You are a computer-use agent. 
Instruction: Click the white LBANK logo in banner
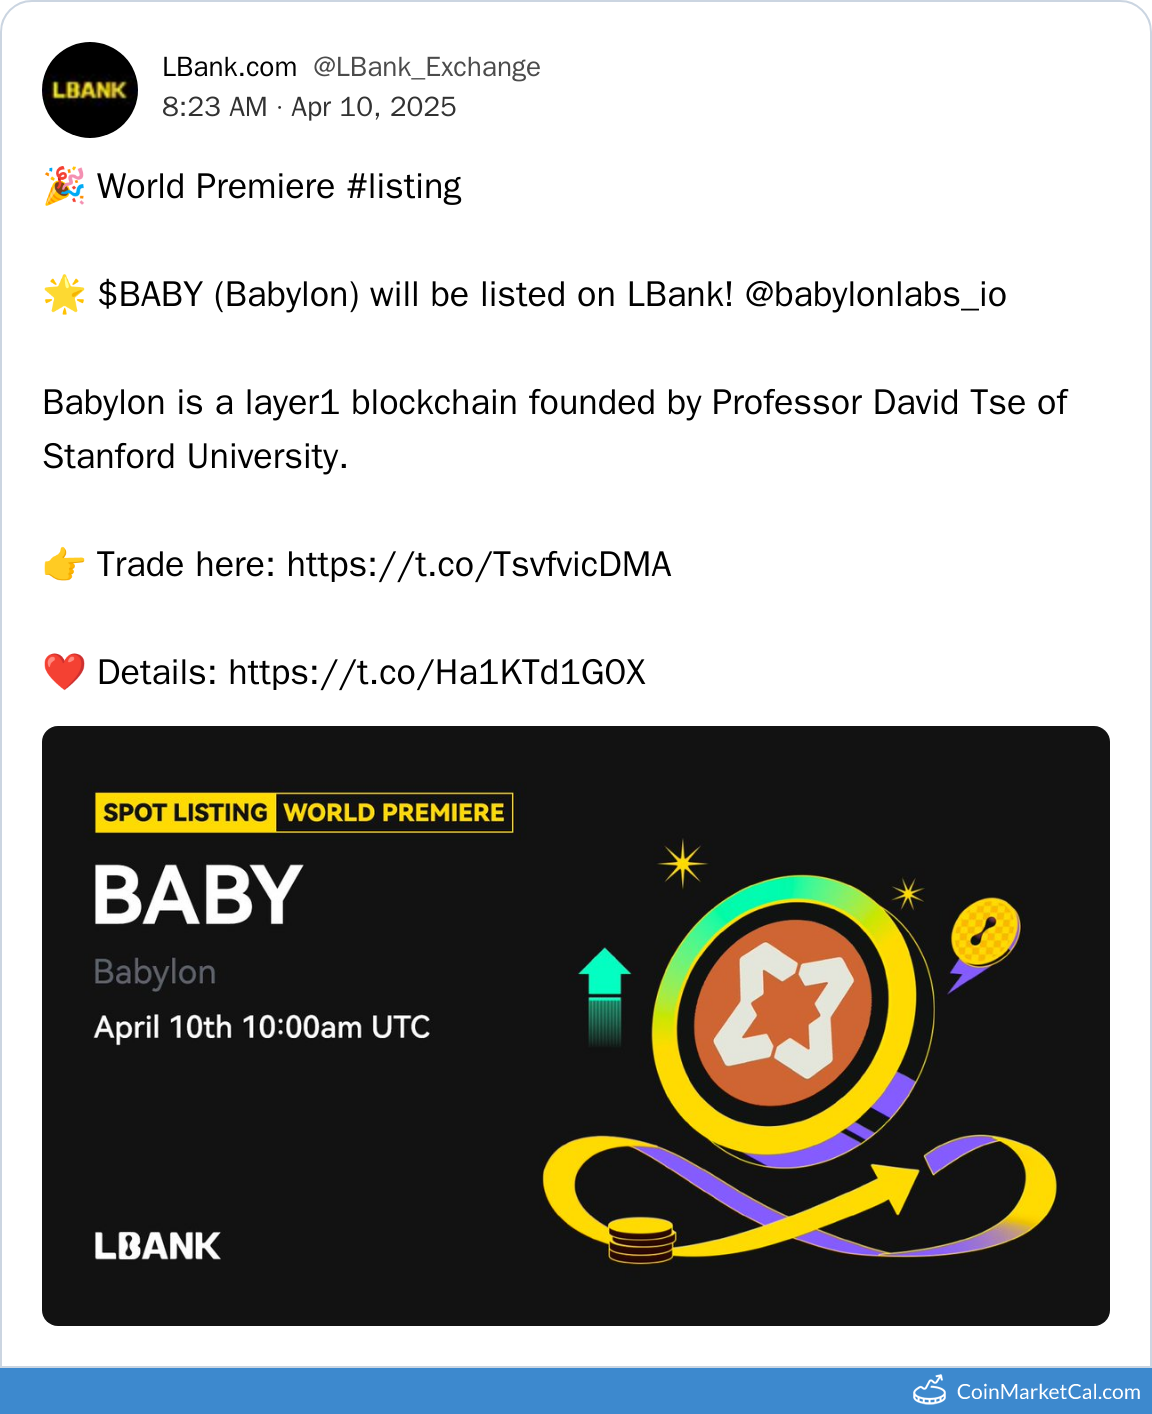tap(157, 1246)
